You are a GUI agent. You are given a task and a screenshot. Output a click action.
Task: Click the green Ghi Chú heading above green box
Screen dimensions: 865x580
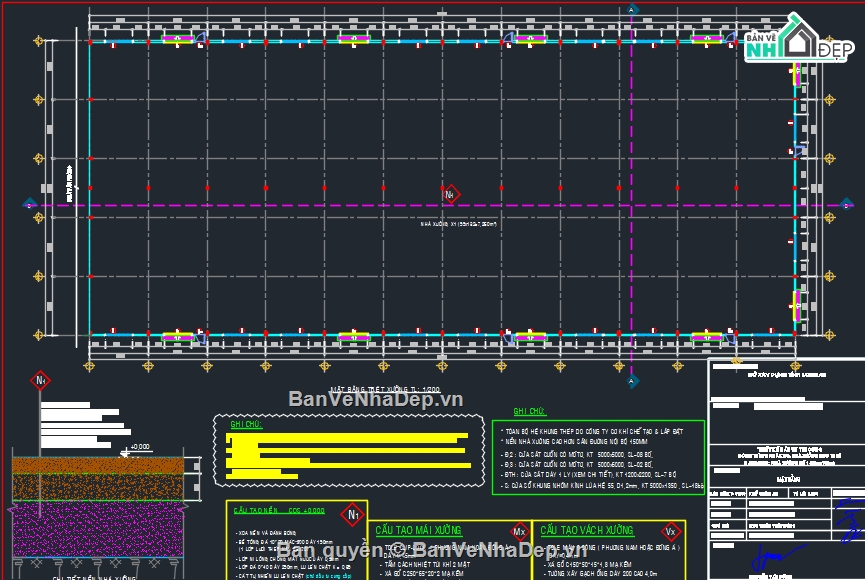[x=529, y=411]
